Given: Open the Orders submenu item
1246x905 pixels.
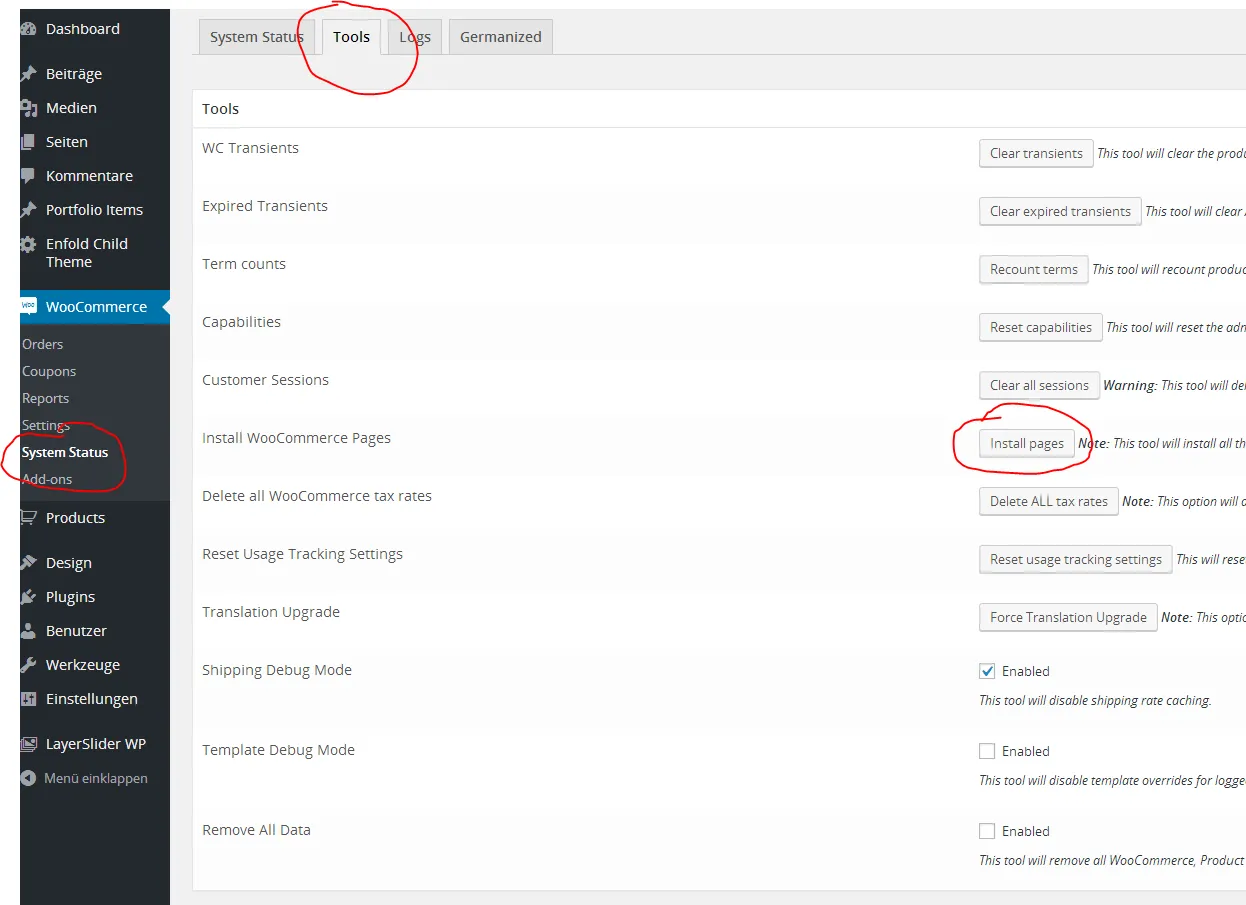Looking at the screenshot, I should (x=43, y=344).
